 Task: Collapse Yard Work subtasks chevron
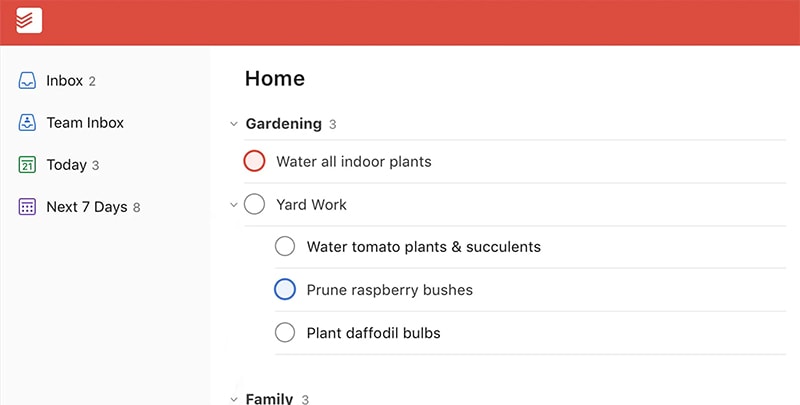(x=234, y=205)
